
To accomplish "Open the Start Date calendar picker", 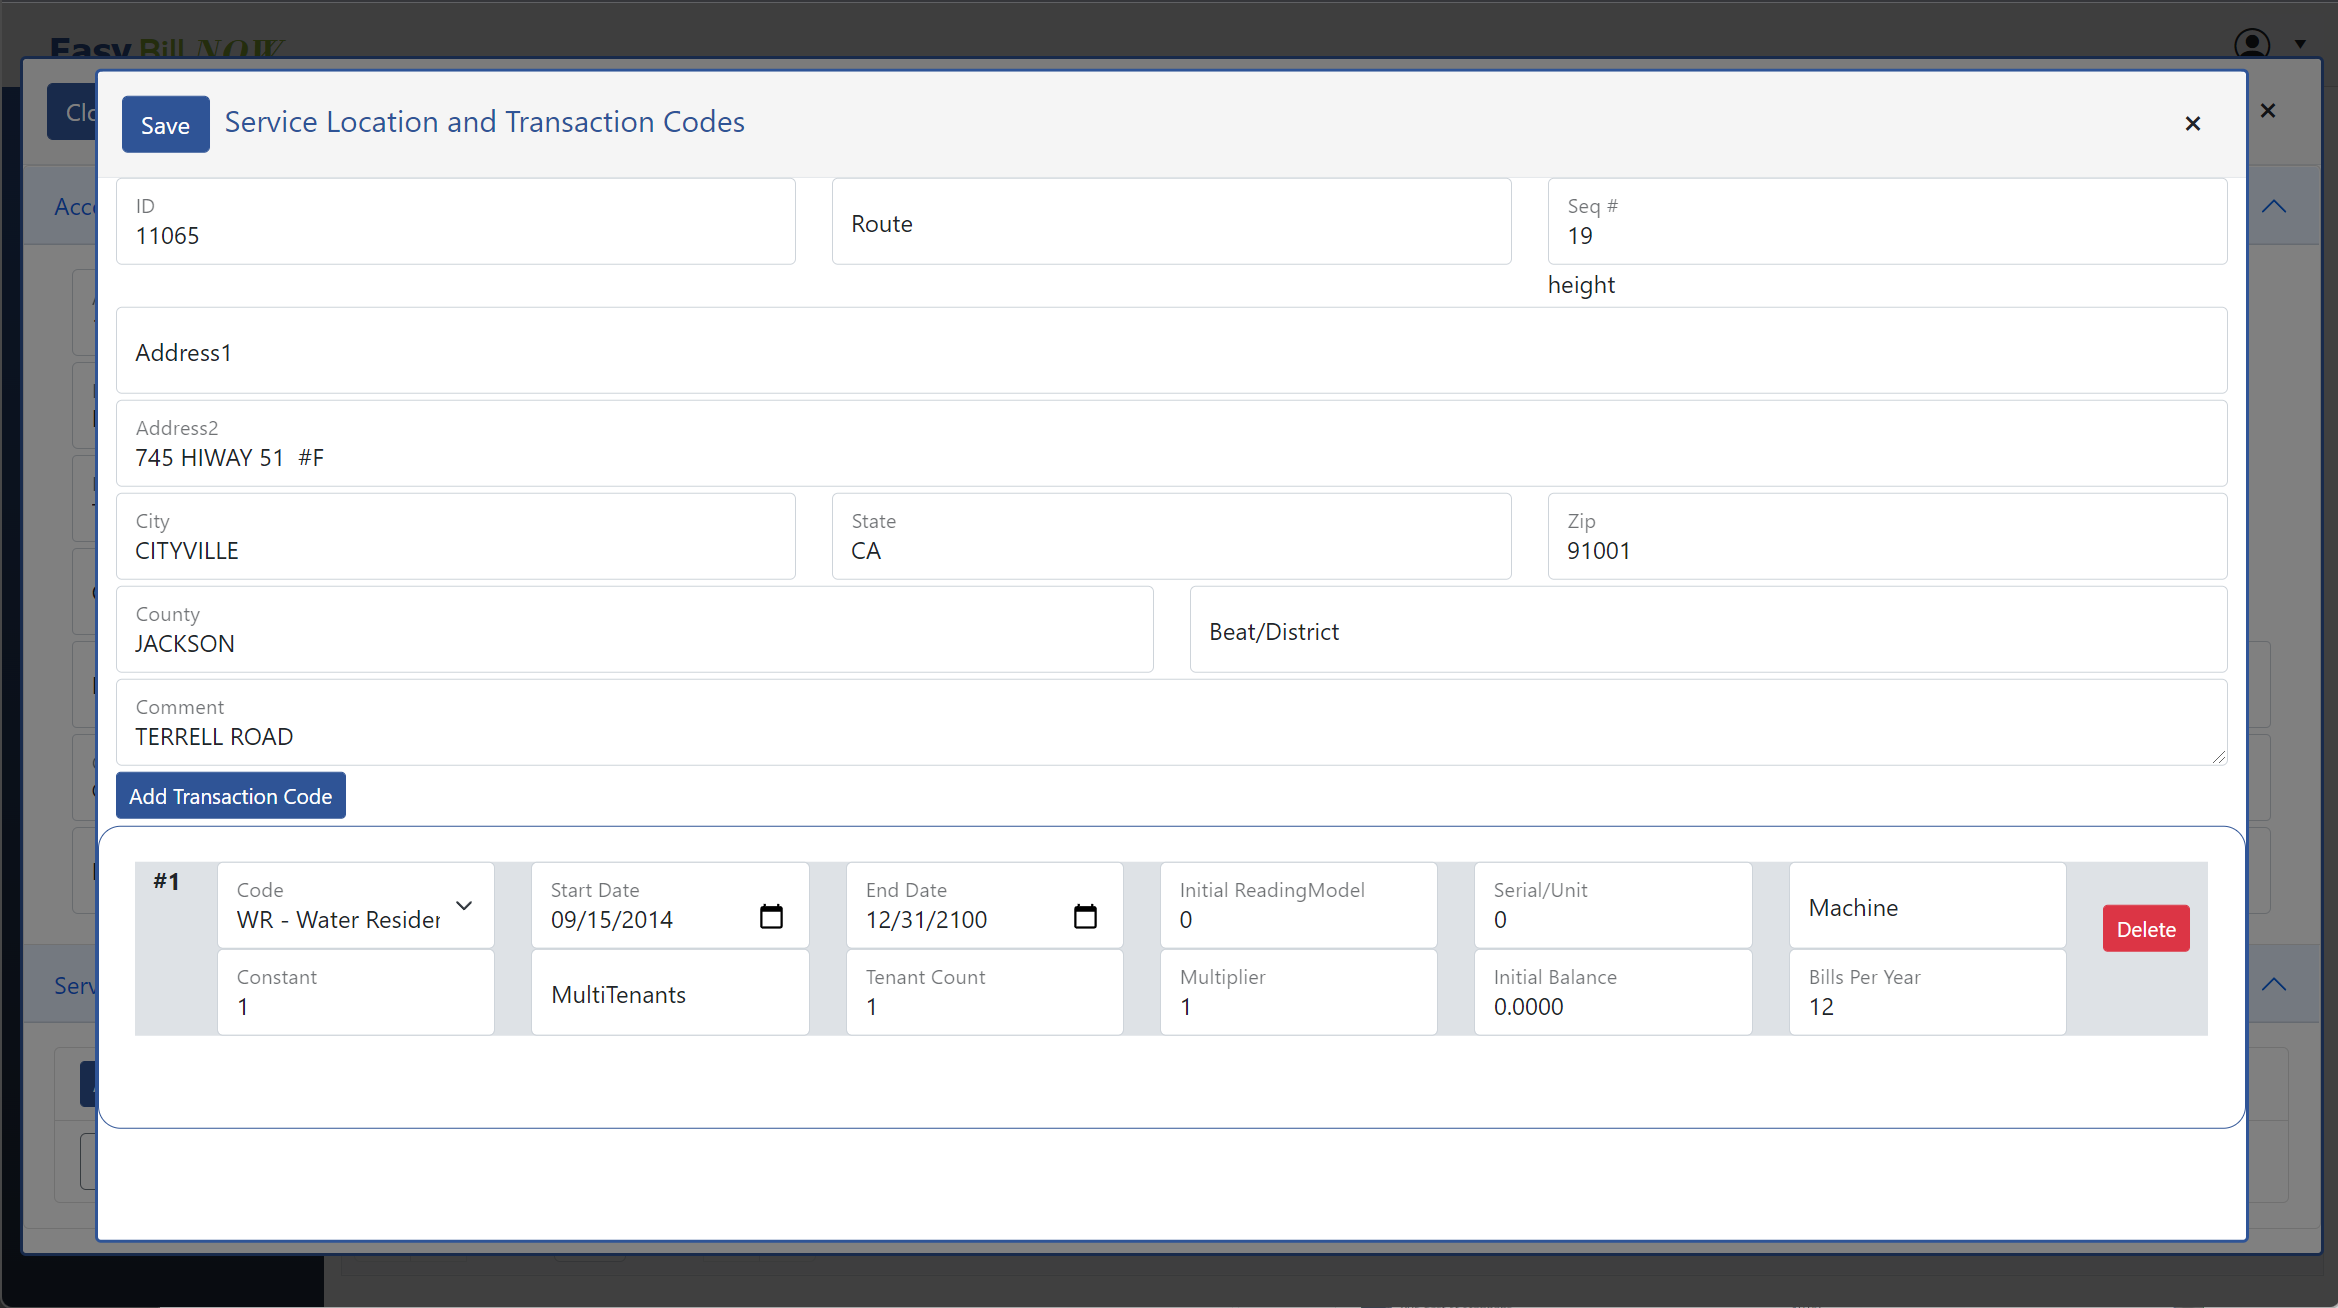I will (771, 916).
